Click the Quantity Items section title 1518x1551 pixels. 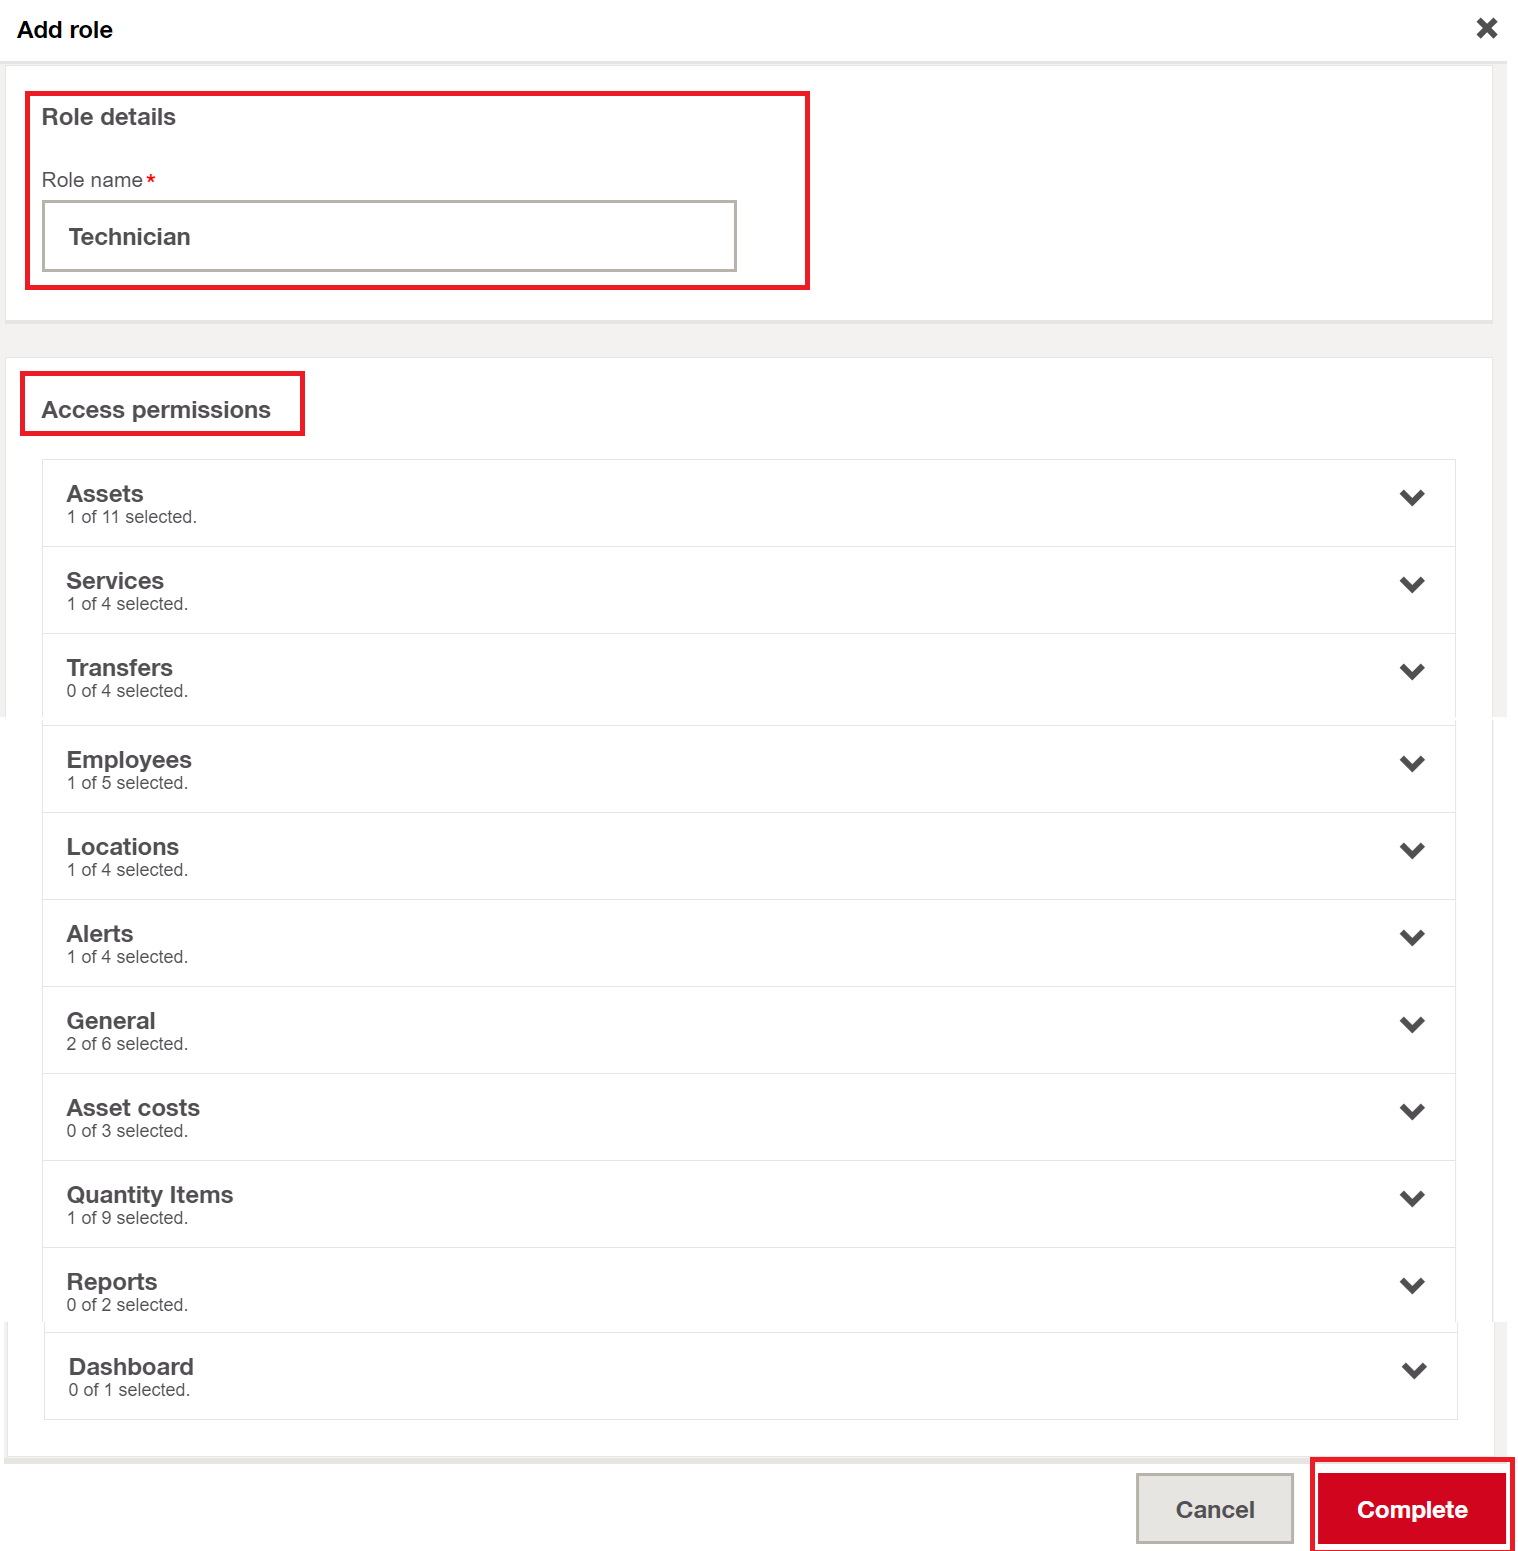pyautogui.click(x=150, y=1195)
